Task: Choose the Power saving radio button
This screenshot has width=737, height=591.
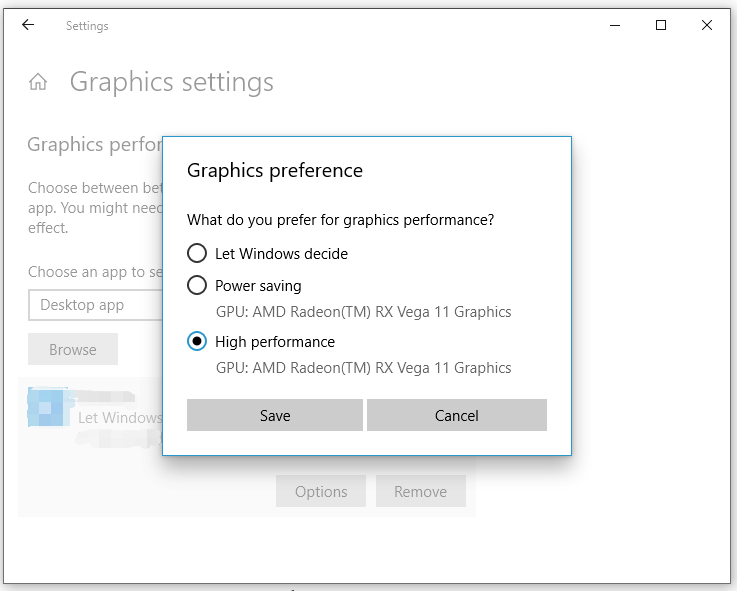Action: click(198, 286)
